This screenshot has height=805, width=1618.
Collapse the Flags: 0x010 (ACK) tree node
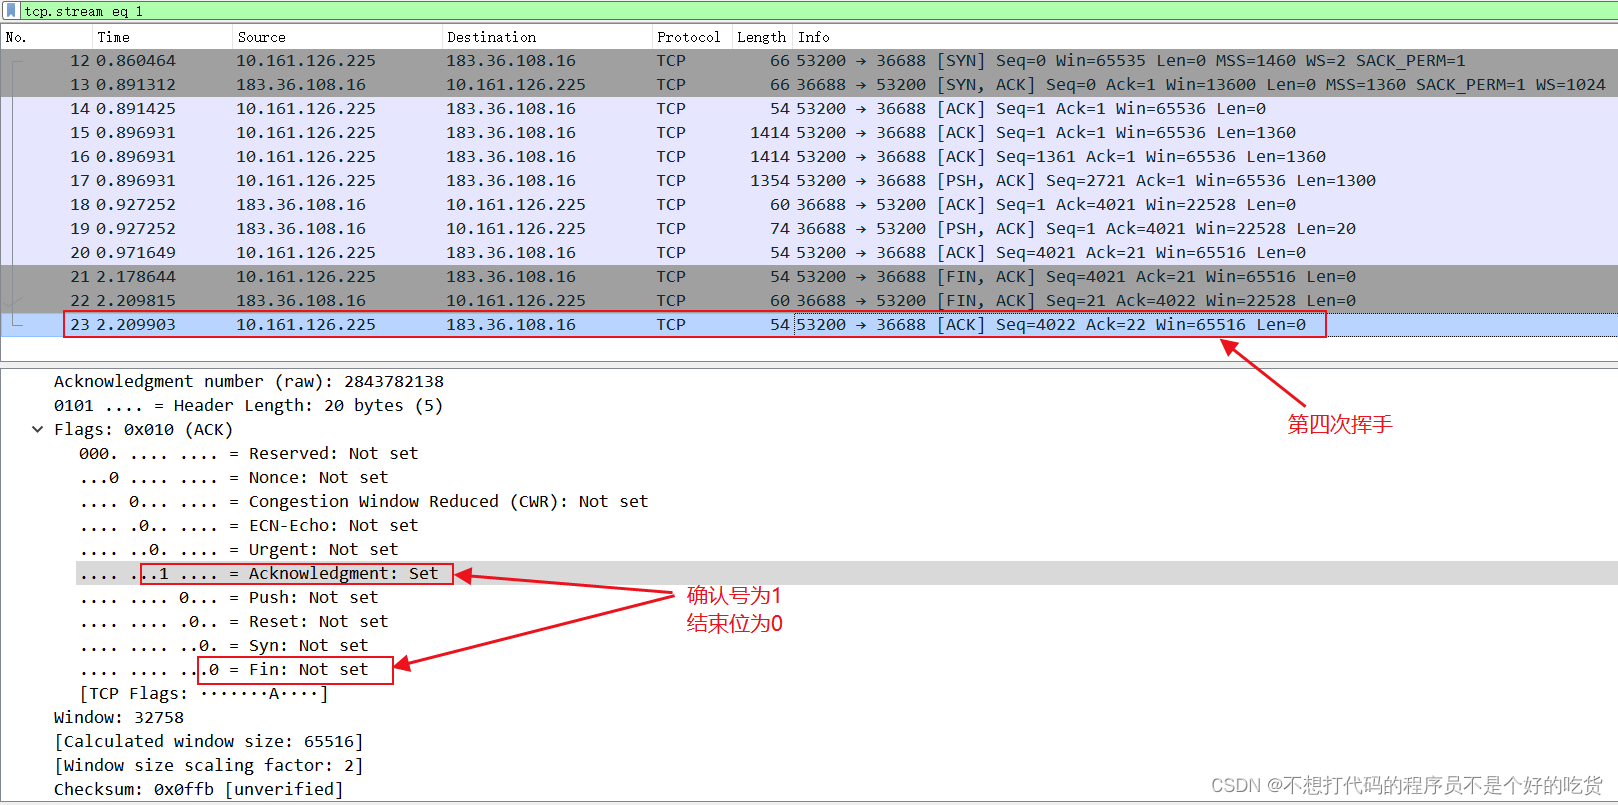[x=37, y=430]
